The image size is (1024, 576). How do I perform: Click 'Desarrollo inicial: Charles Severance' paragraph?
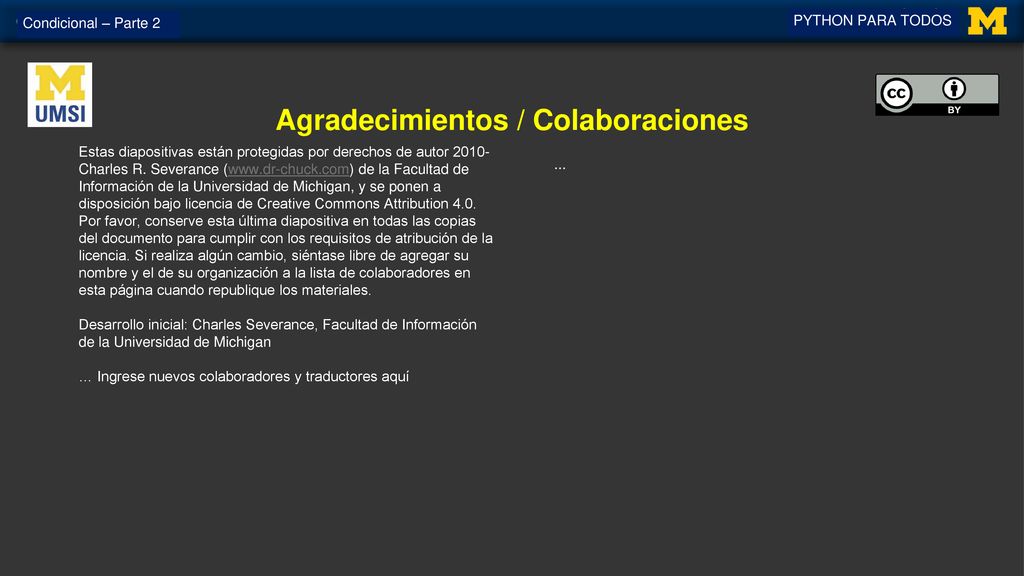click(278, 333)
